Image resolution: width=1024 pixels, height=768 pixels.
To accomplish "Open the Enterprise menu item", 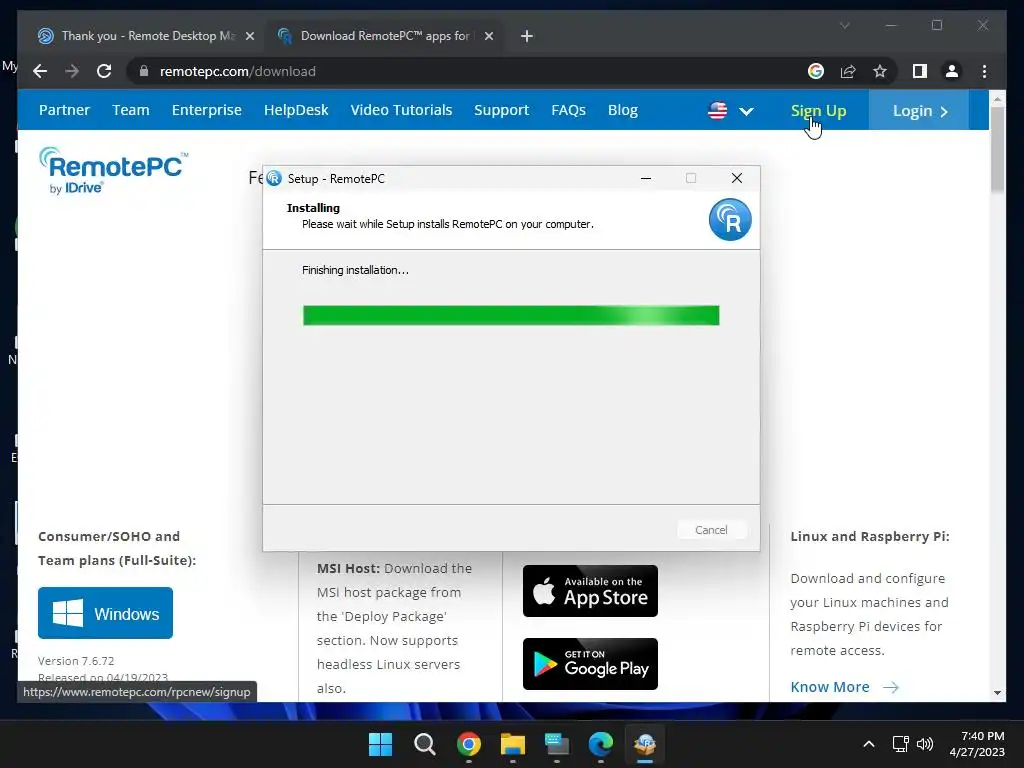I will 206,110.
